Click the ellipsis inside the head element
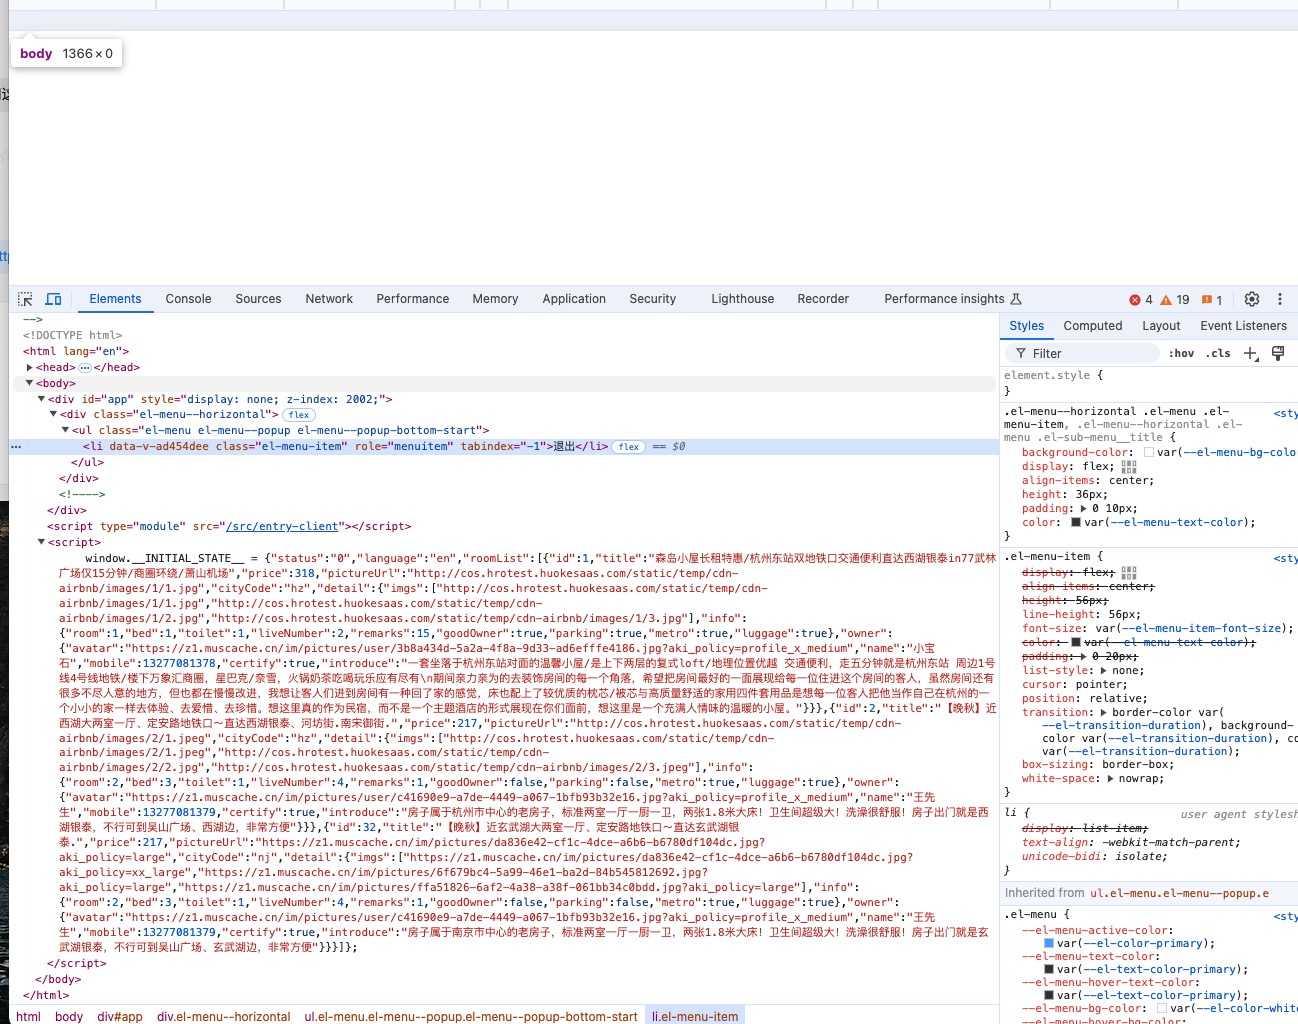The width and height of the screenshot is (1298, 1024). (x=85, y=367)
